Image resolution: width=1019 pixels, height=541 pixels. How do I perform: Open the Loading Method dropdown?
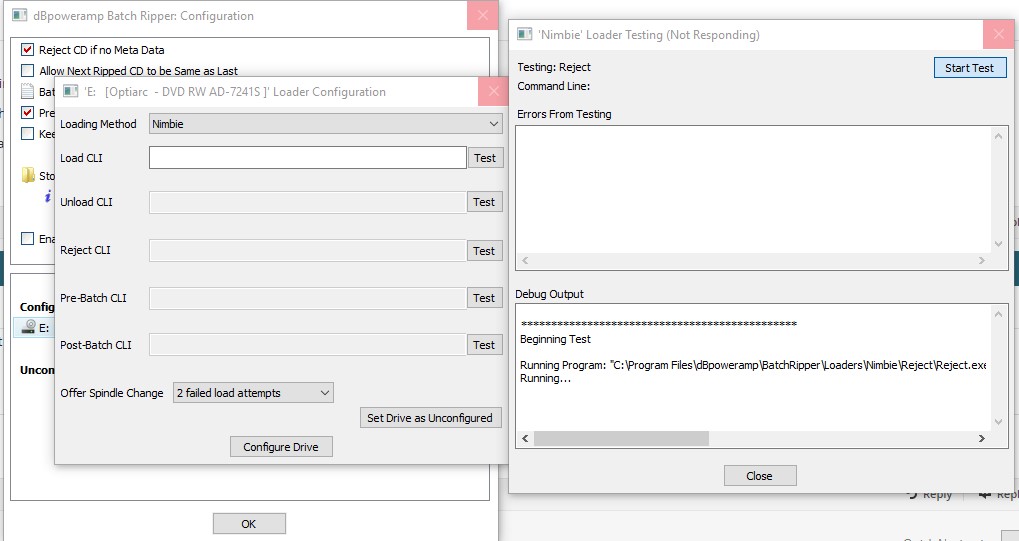tap(325, 124)
